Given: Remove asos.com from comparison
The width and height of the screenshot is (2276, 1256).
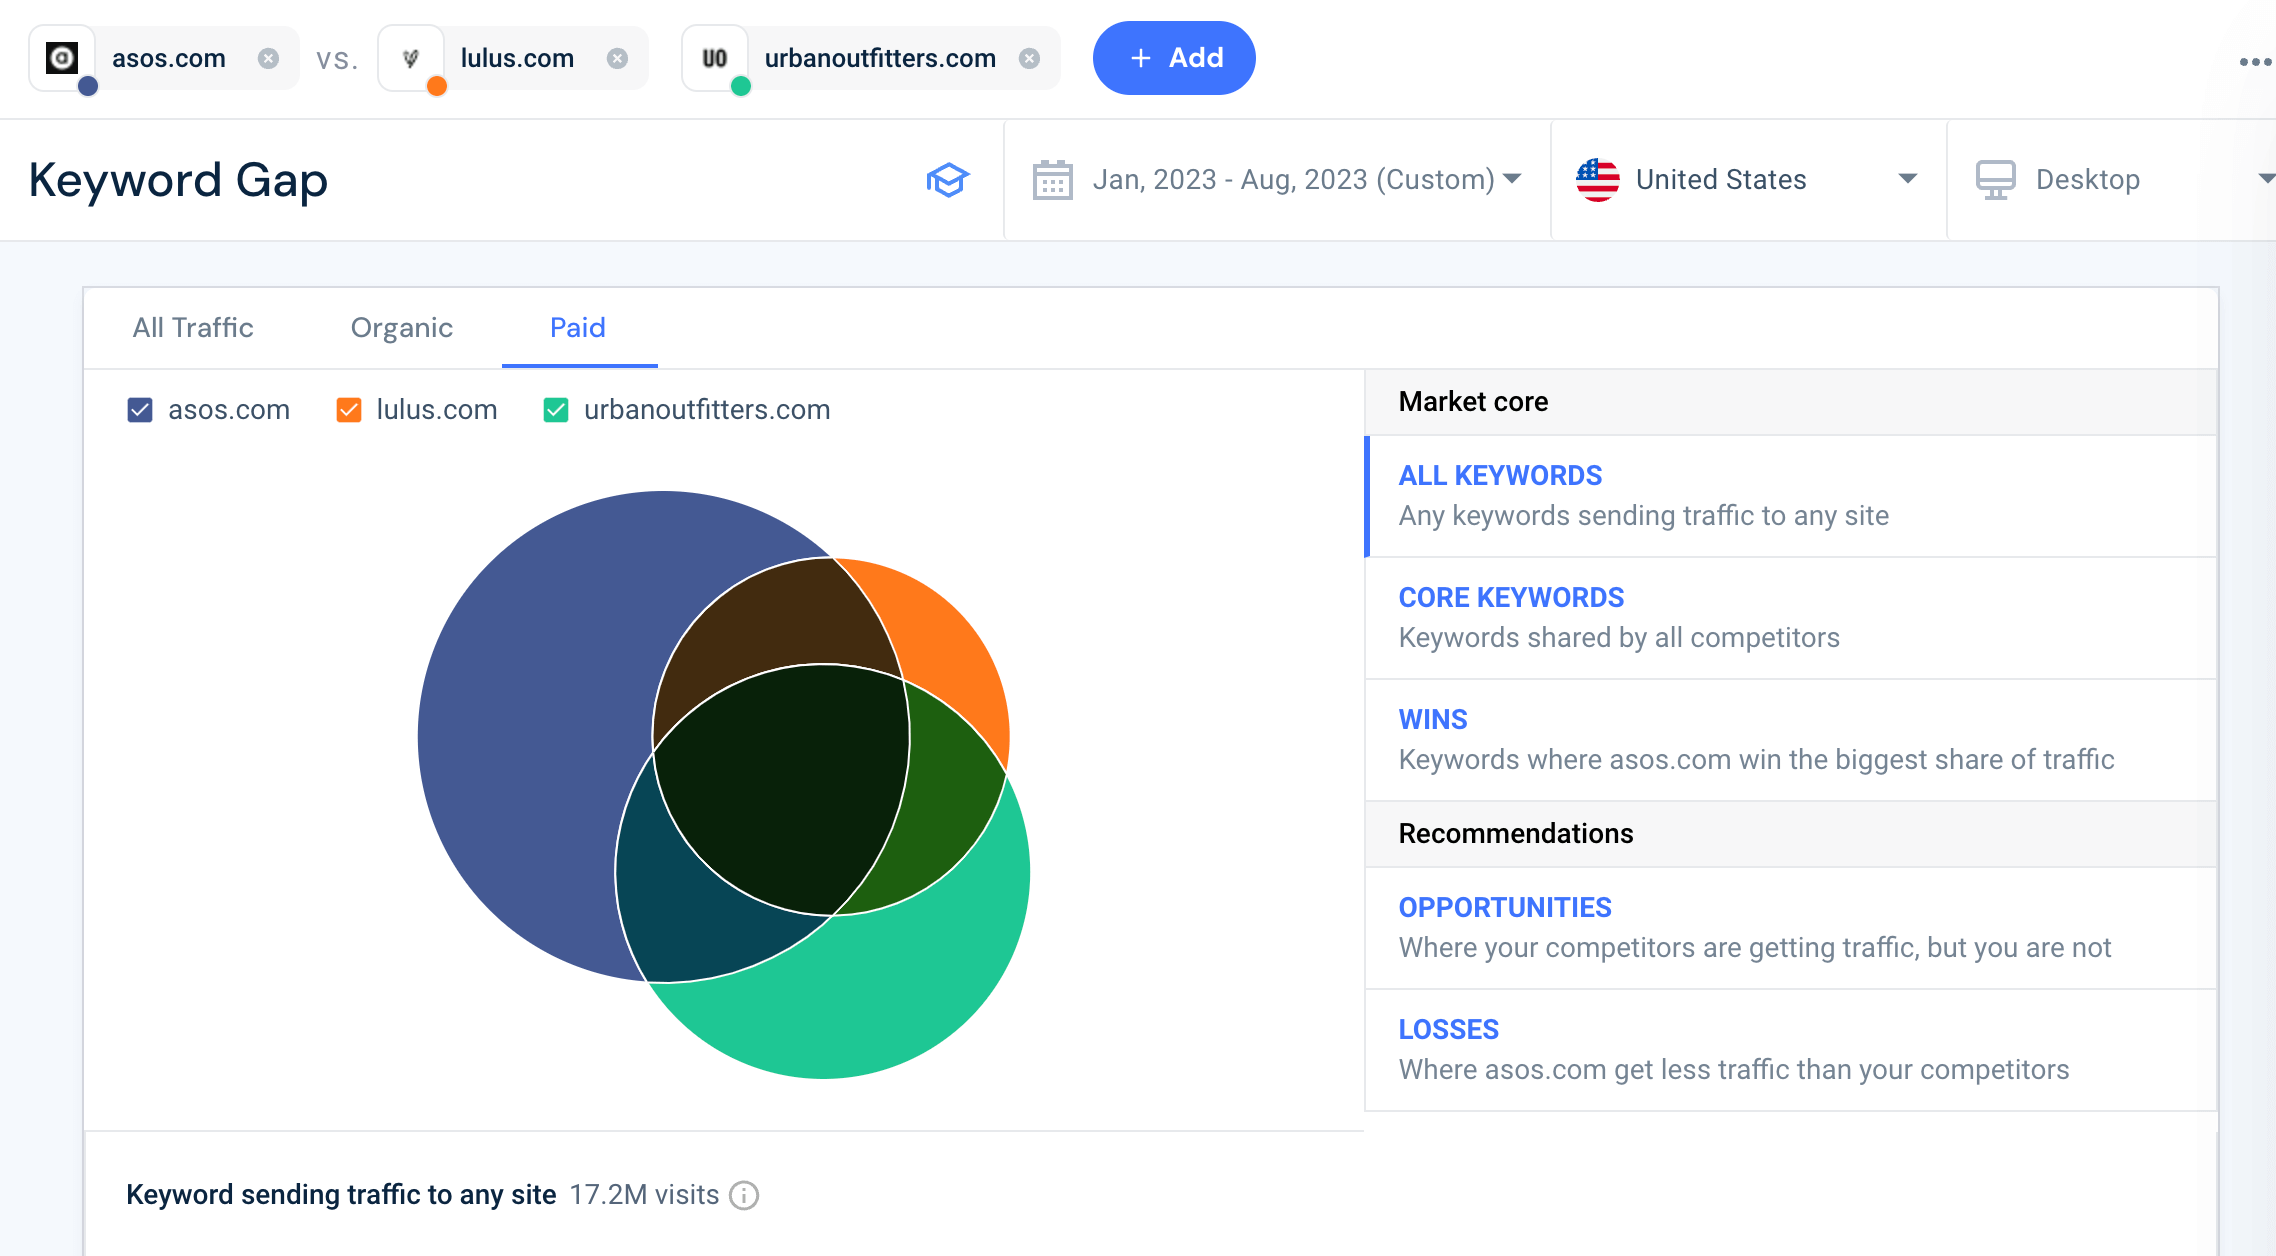Looking at the screenshot, I should coord(268,58).
